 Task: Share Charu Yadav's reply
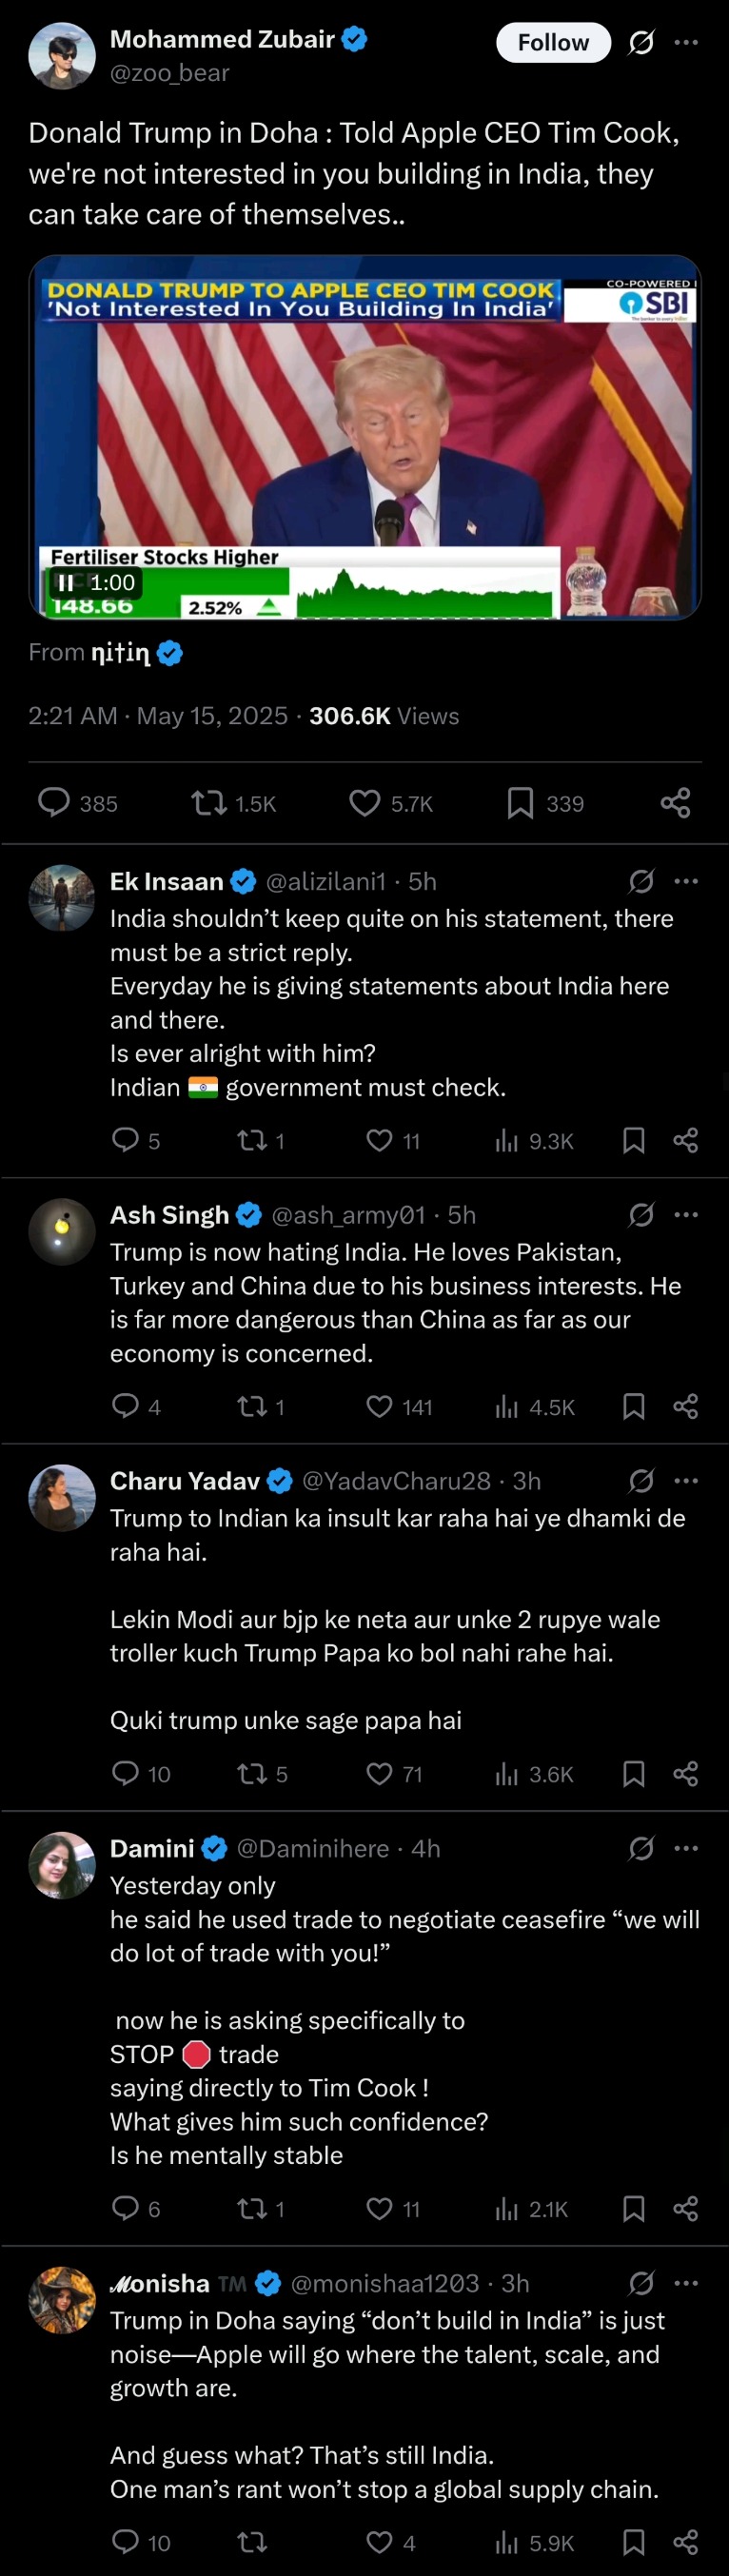(686, 1773)
